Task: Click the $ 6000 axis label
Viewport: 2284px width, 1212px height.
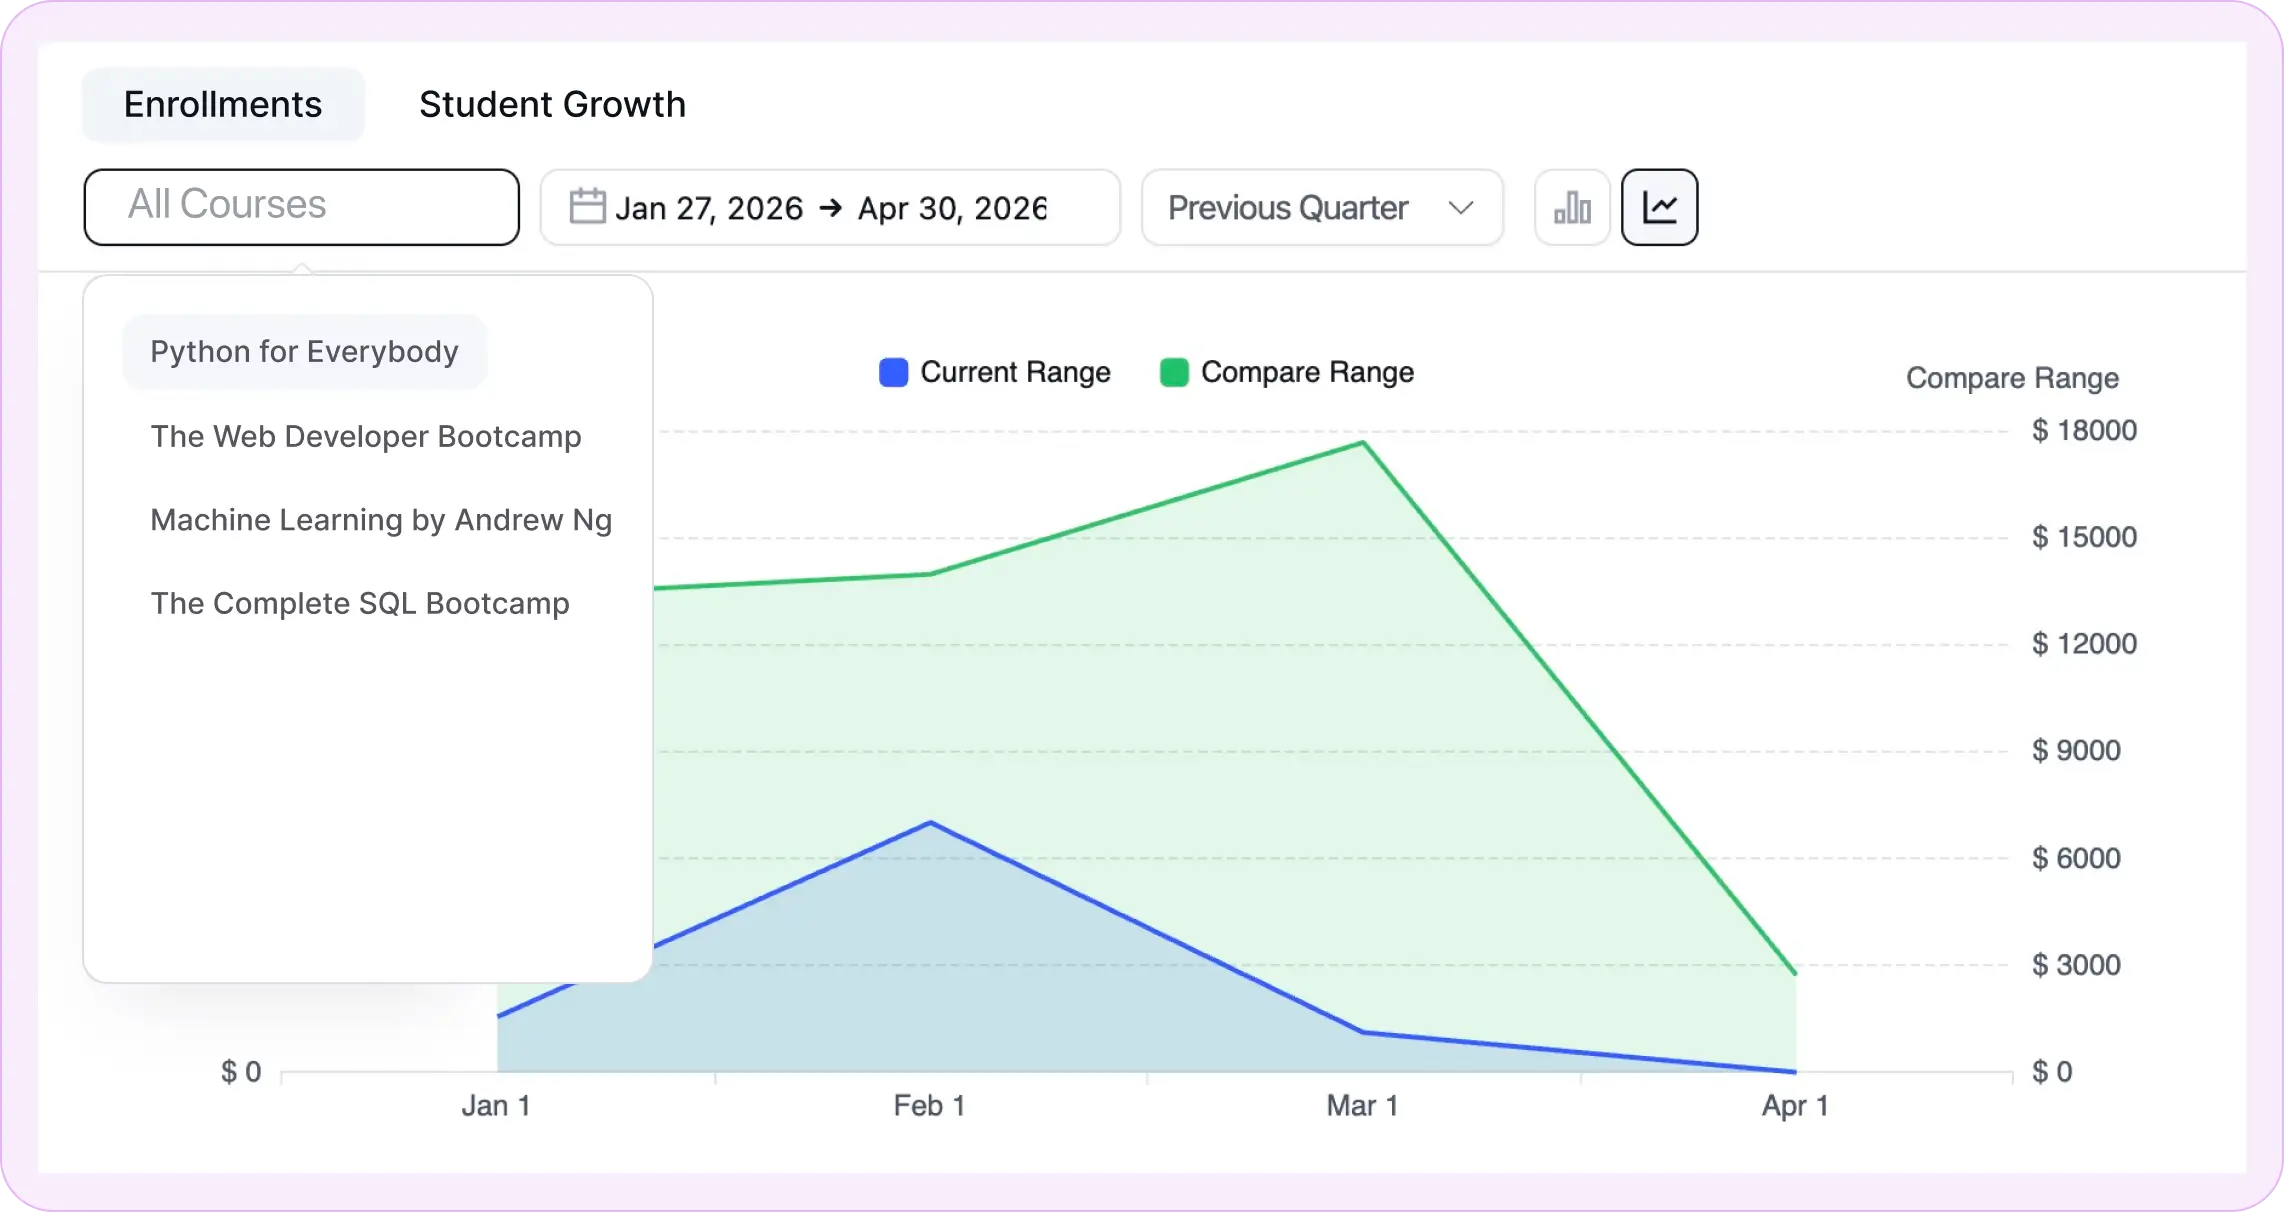Action: pyautogui.click(x=2076, y=858)
